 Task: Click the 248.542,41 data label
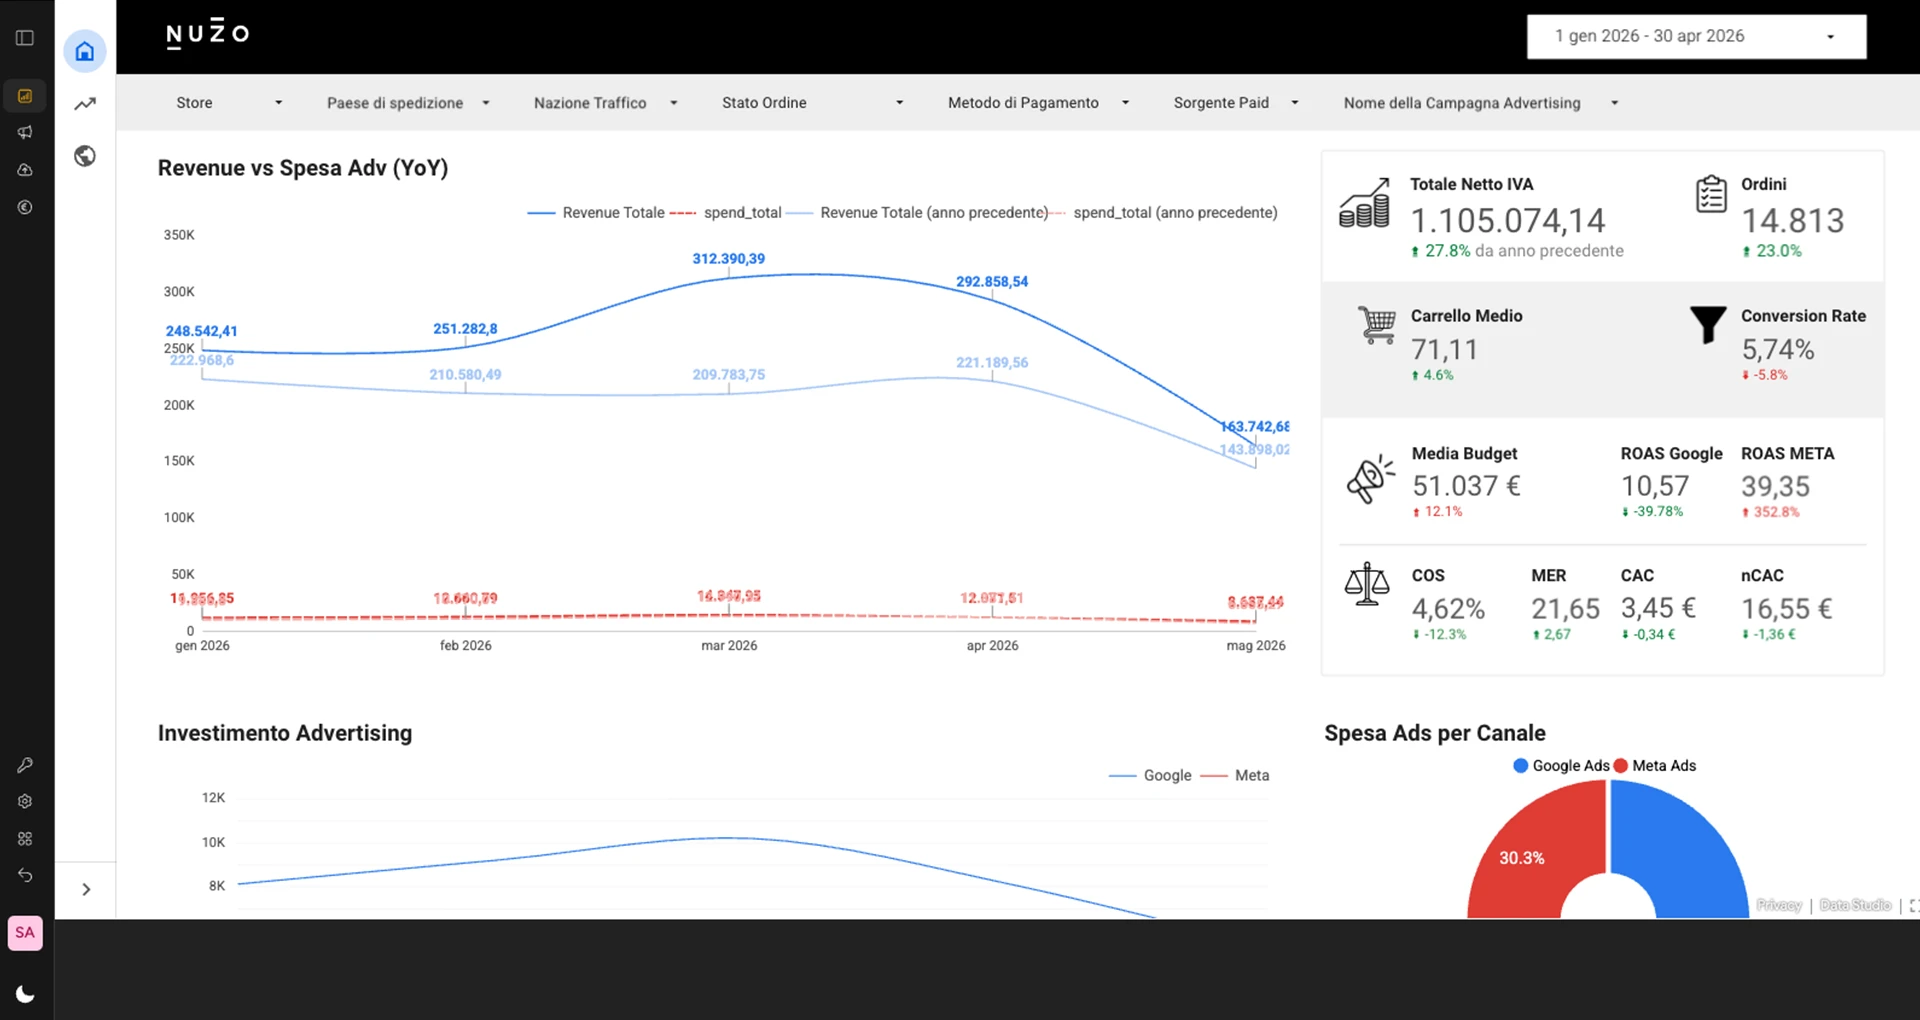point(201,331)
